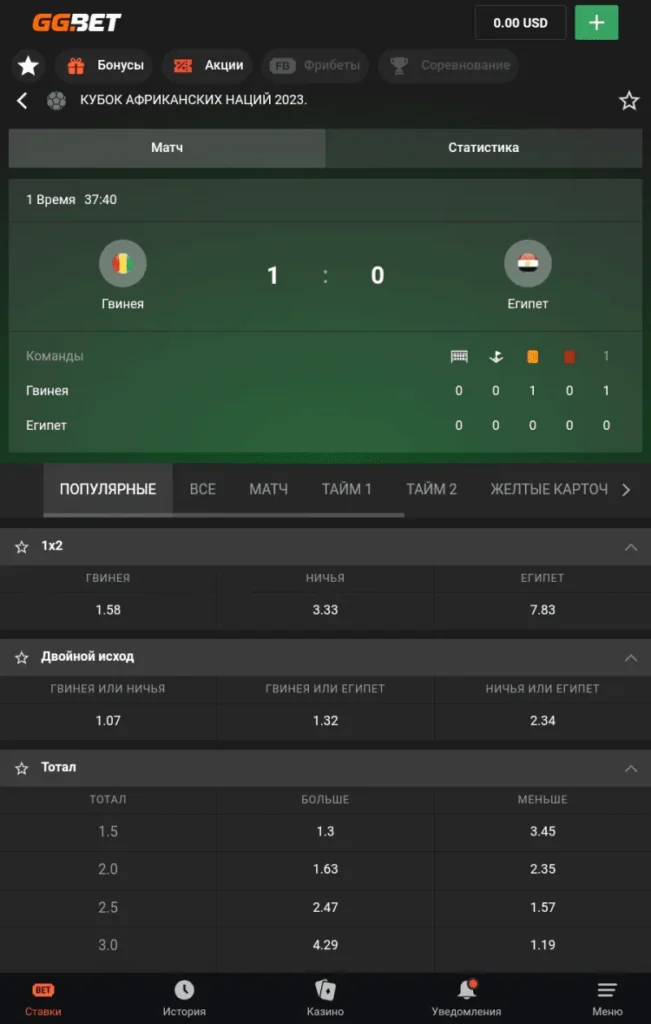Collapse the Тотал section
The width and height of the screenshot is (651, 1024).
pyautogui.click(x=631, y=769)
